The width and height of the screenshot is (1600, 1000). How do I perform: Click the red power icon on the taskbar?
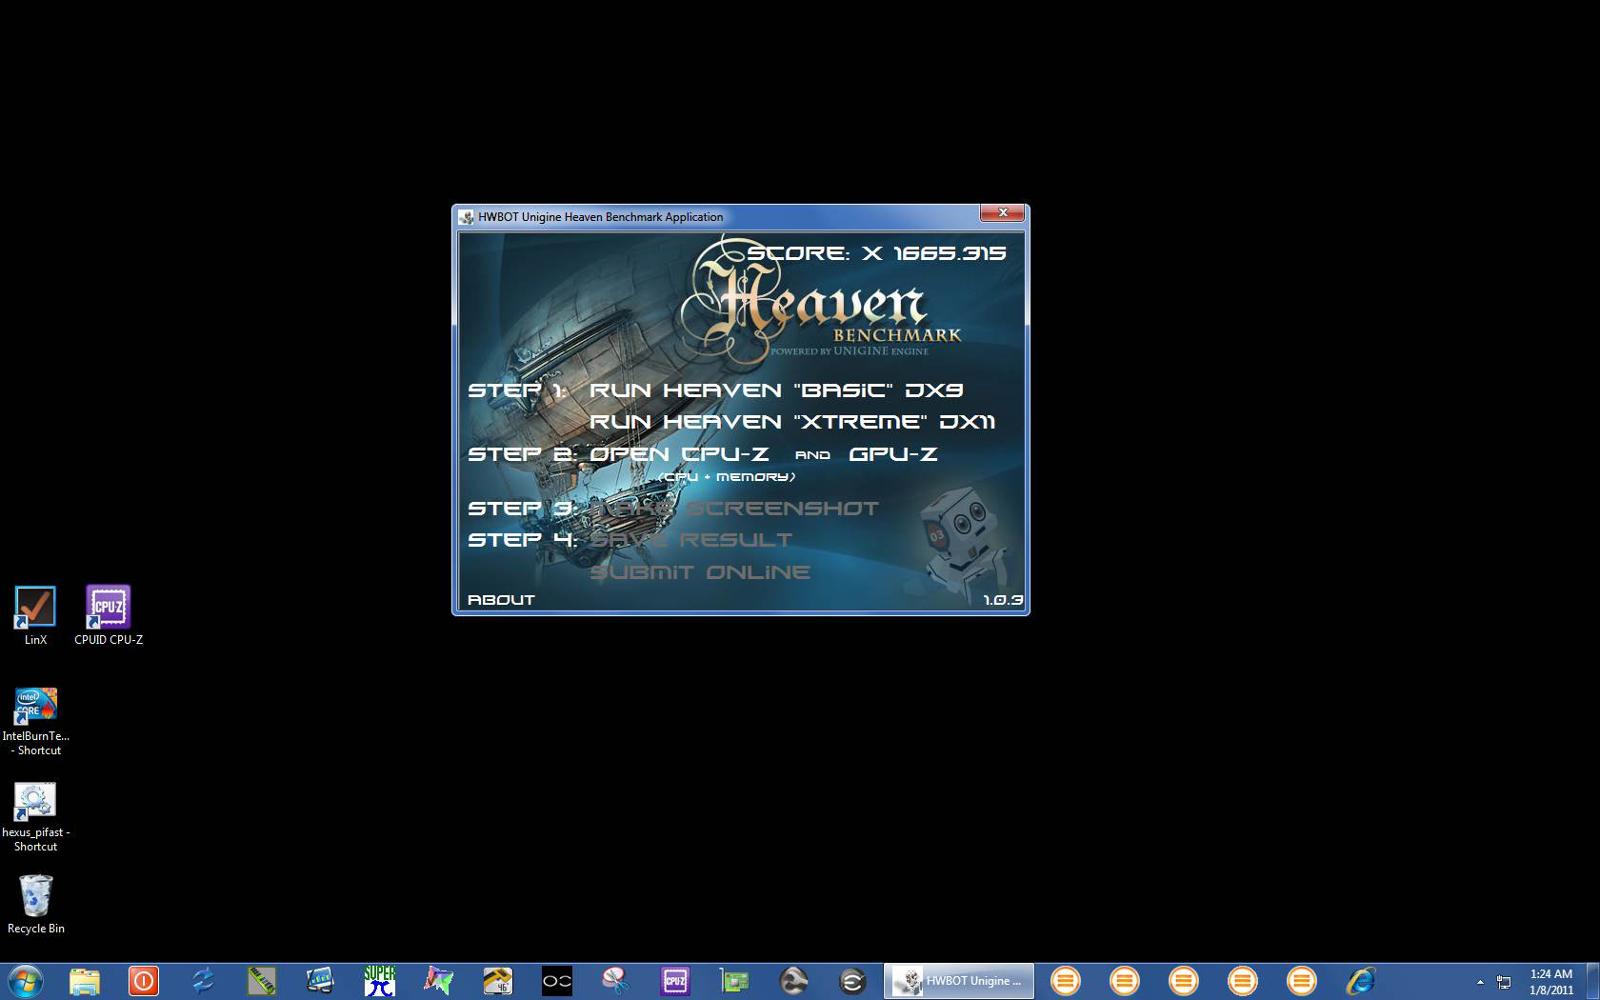coord(143,981)
